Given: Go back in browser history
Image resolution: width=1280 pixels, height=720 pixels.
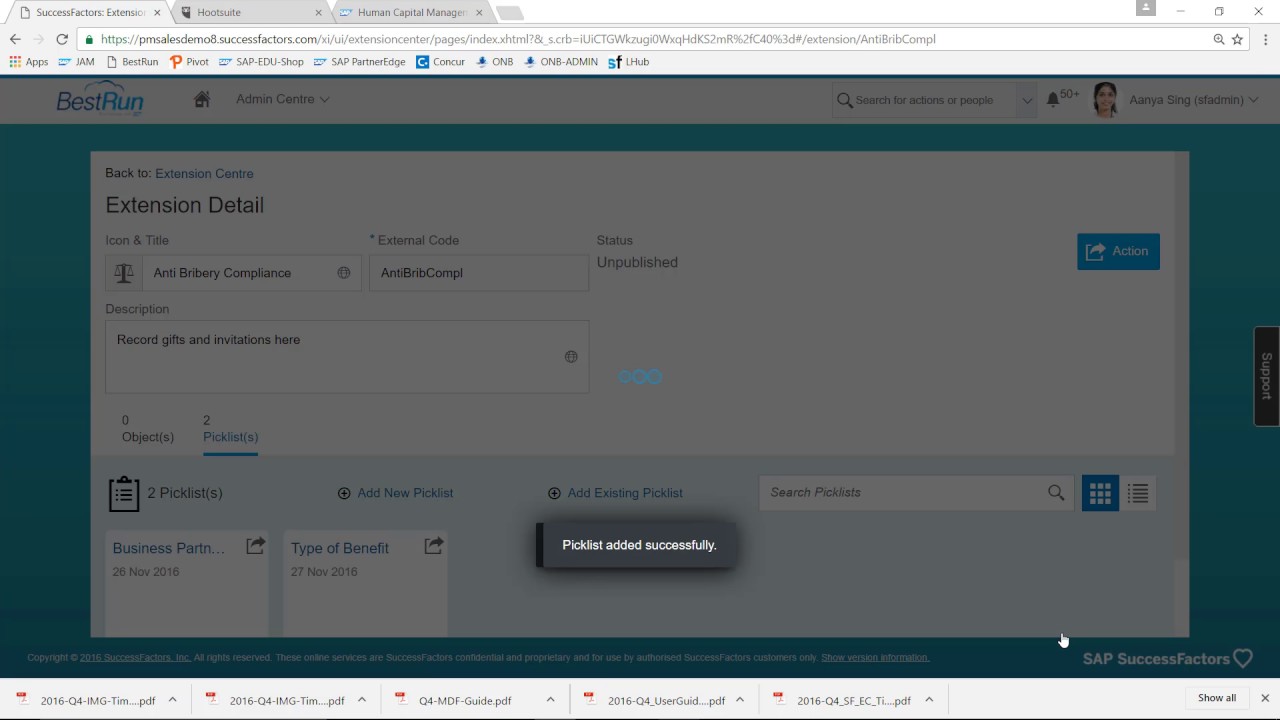Looking at the screenshot, I should (15, 39).
